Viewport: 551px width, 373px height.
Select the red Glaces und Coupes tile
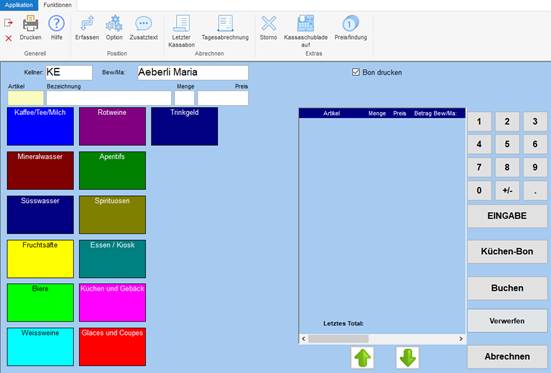coord(112,347)
